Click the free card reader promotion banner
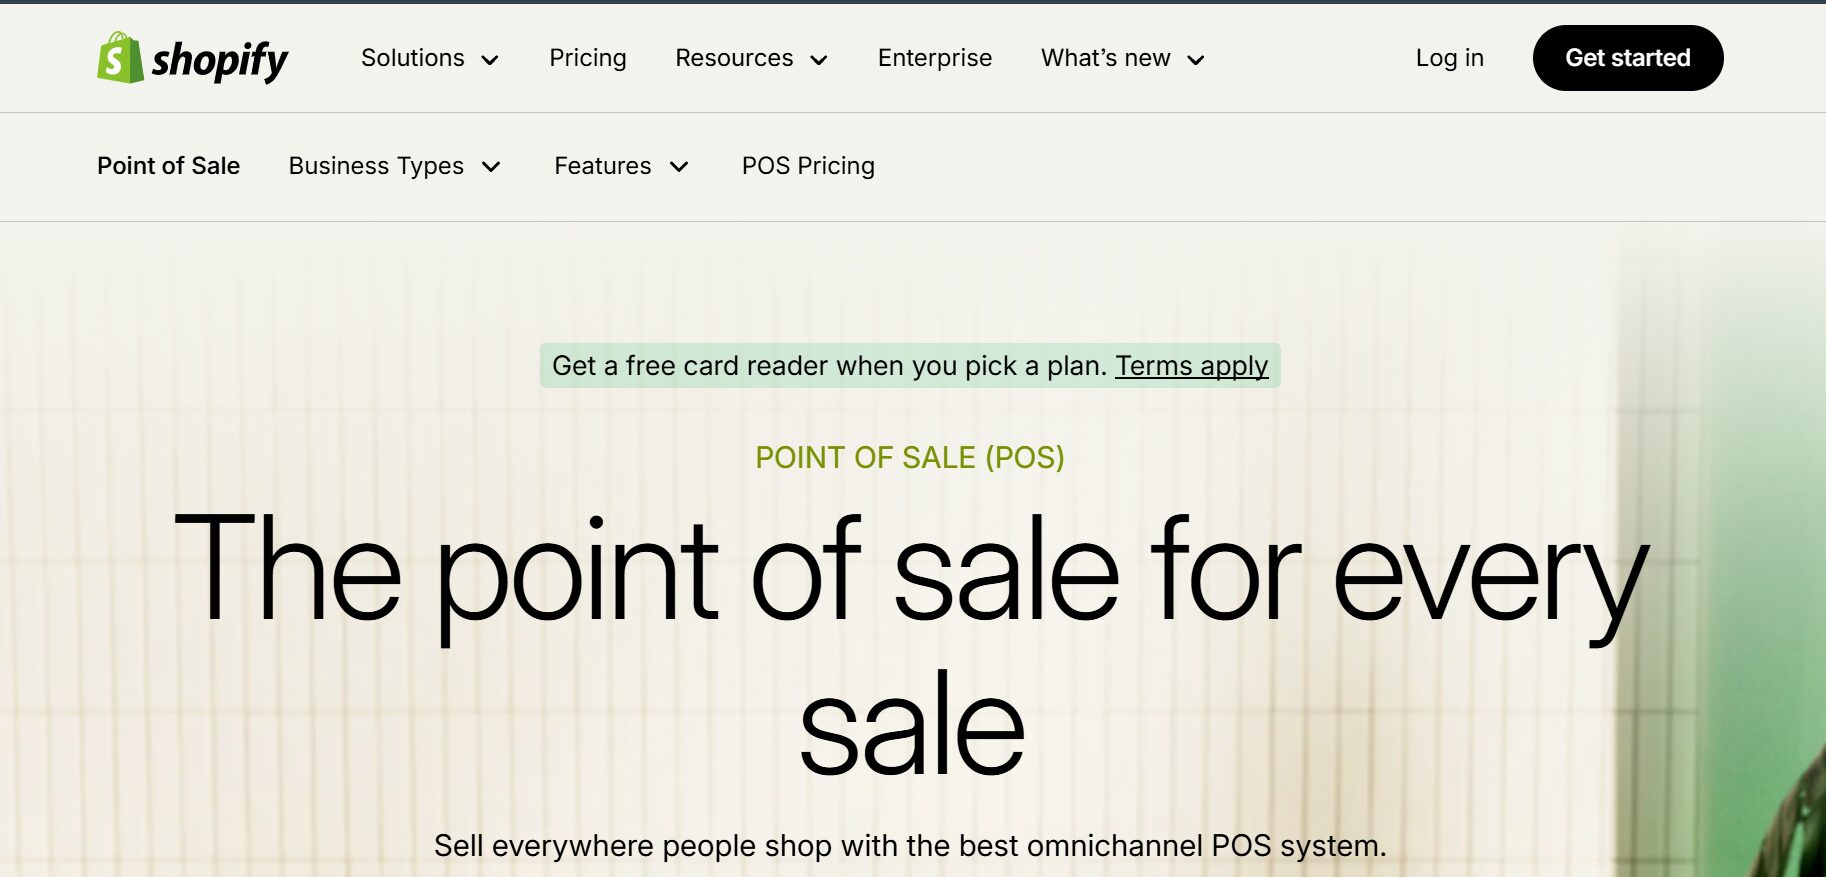The image size is (1826, 877). [910, 367]
